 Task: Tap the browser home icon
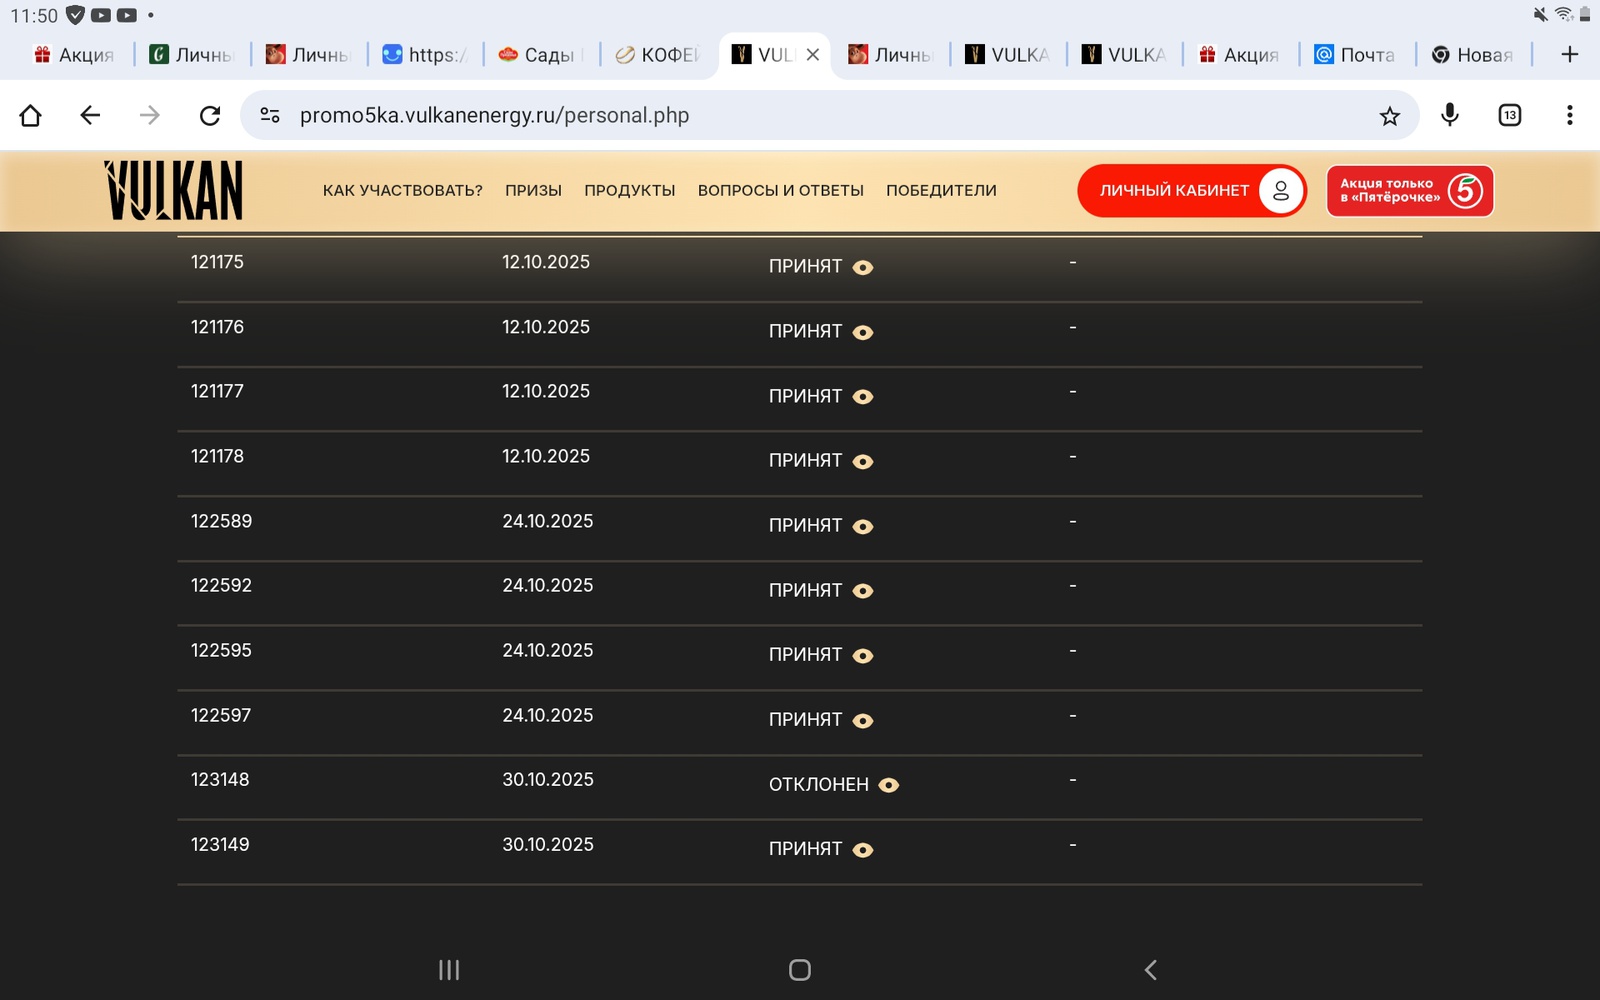31,115
